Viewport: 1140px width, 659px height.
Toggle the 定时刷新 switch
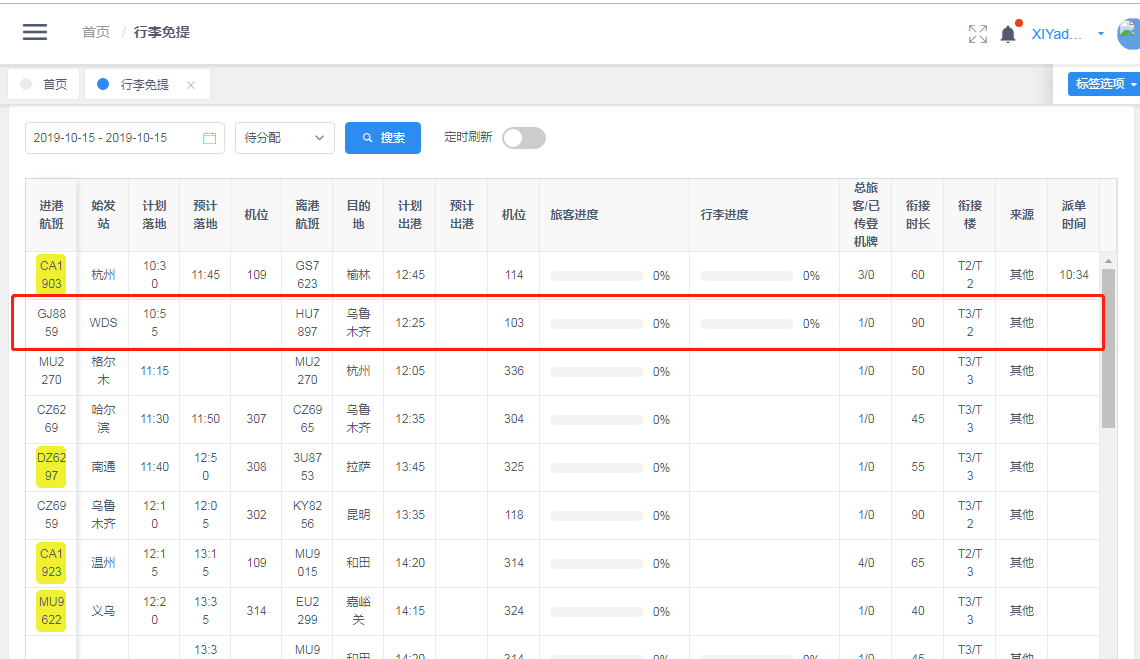pyautogui.click(x=523, y=137)
